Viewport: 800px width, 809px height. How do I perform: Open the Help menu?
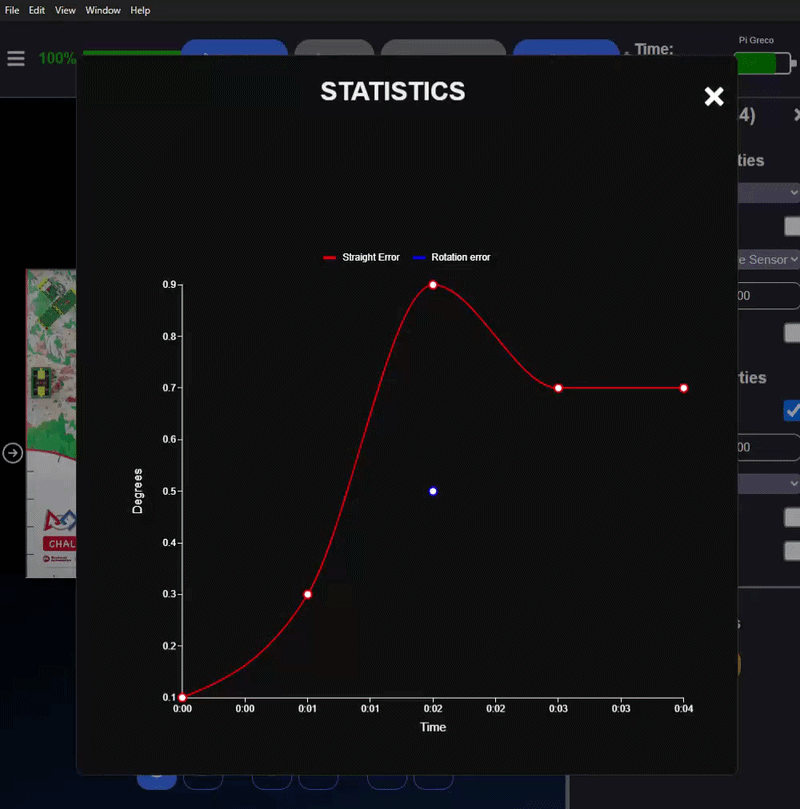pos(140,10)
